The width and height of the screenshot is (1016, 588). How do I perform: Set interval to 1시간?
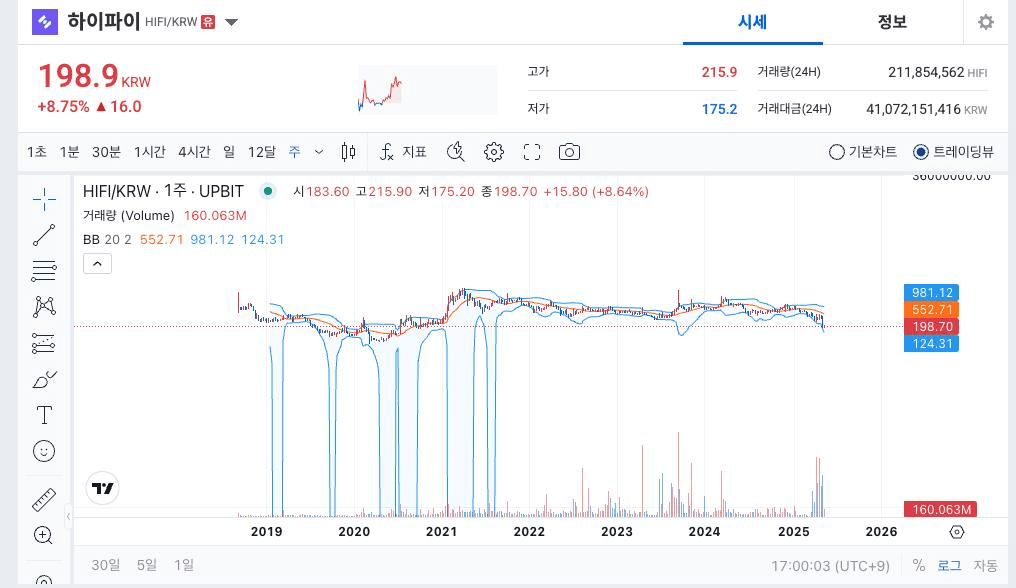coord(150,152)
